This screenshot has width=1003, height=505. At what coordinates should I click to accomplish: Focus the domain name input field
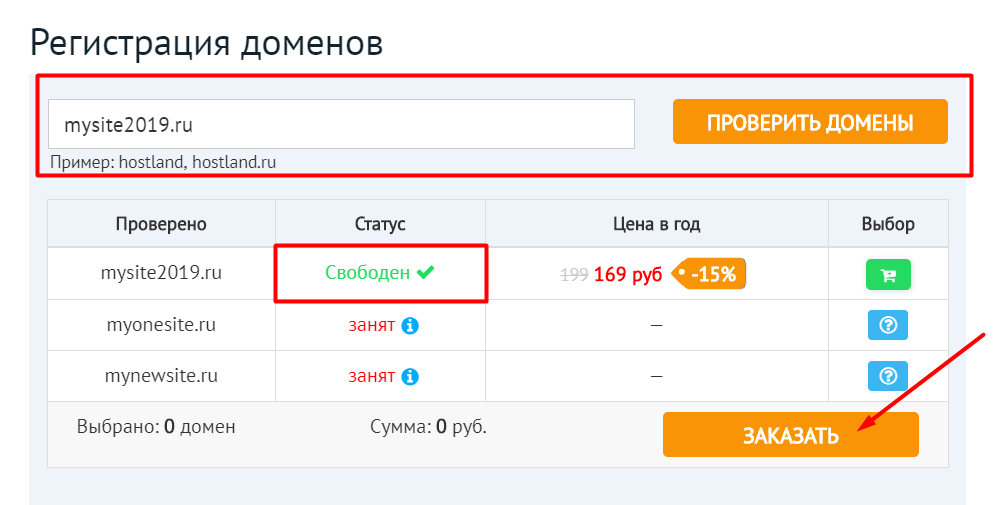point(342,124)
